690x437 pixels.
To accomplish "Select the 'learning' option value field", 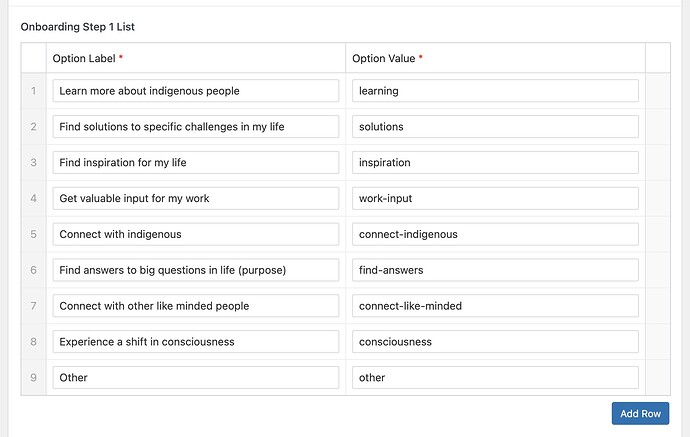I will point(495,91).
